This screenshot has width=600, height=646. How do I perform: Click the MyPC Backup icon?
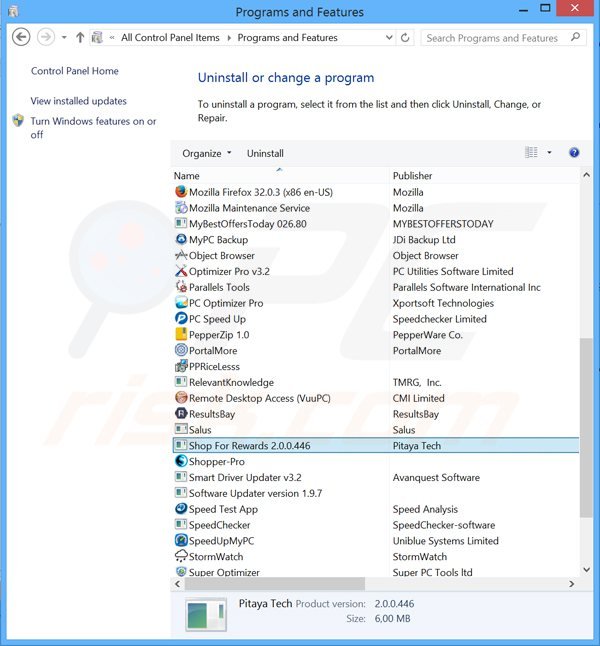[x=181, y=239]
